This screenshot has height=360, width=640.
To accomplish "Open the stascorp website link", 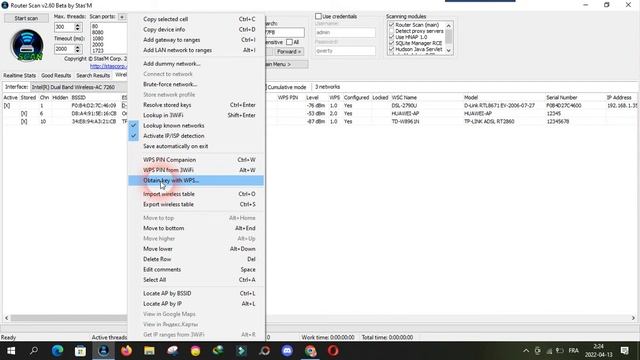I will 109,66.
